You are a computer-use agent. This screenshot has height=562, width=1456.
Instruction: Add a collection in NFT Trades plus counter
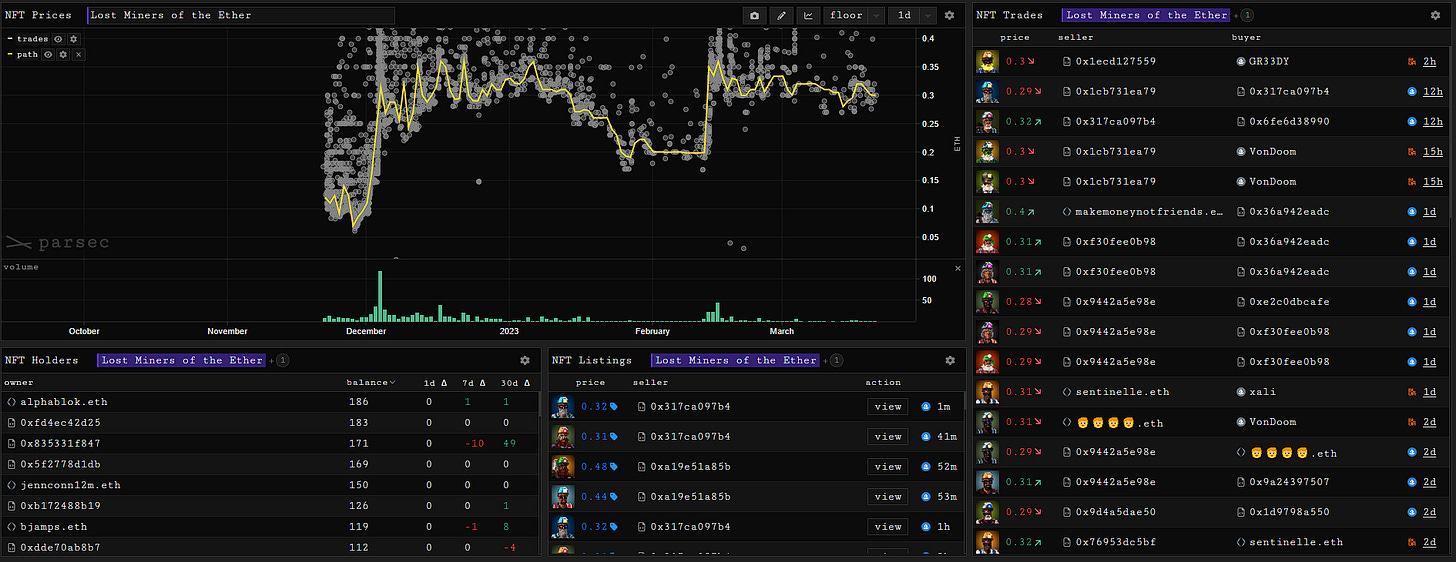1244,15
